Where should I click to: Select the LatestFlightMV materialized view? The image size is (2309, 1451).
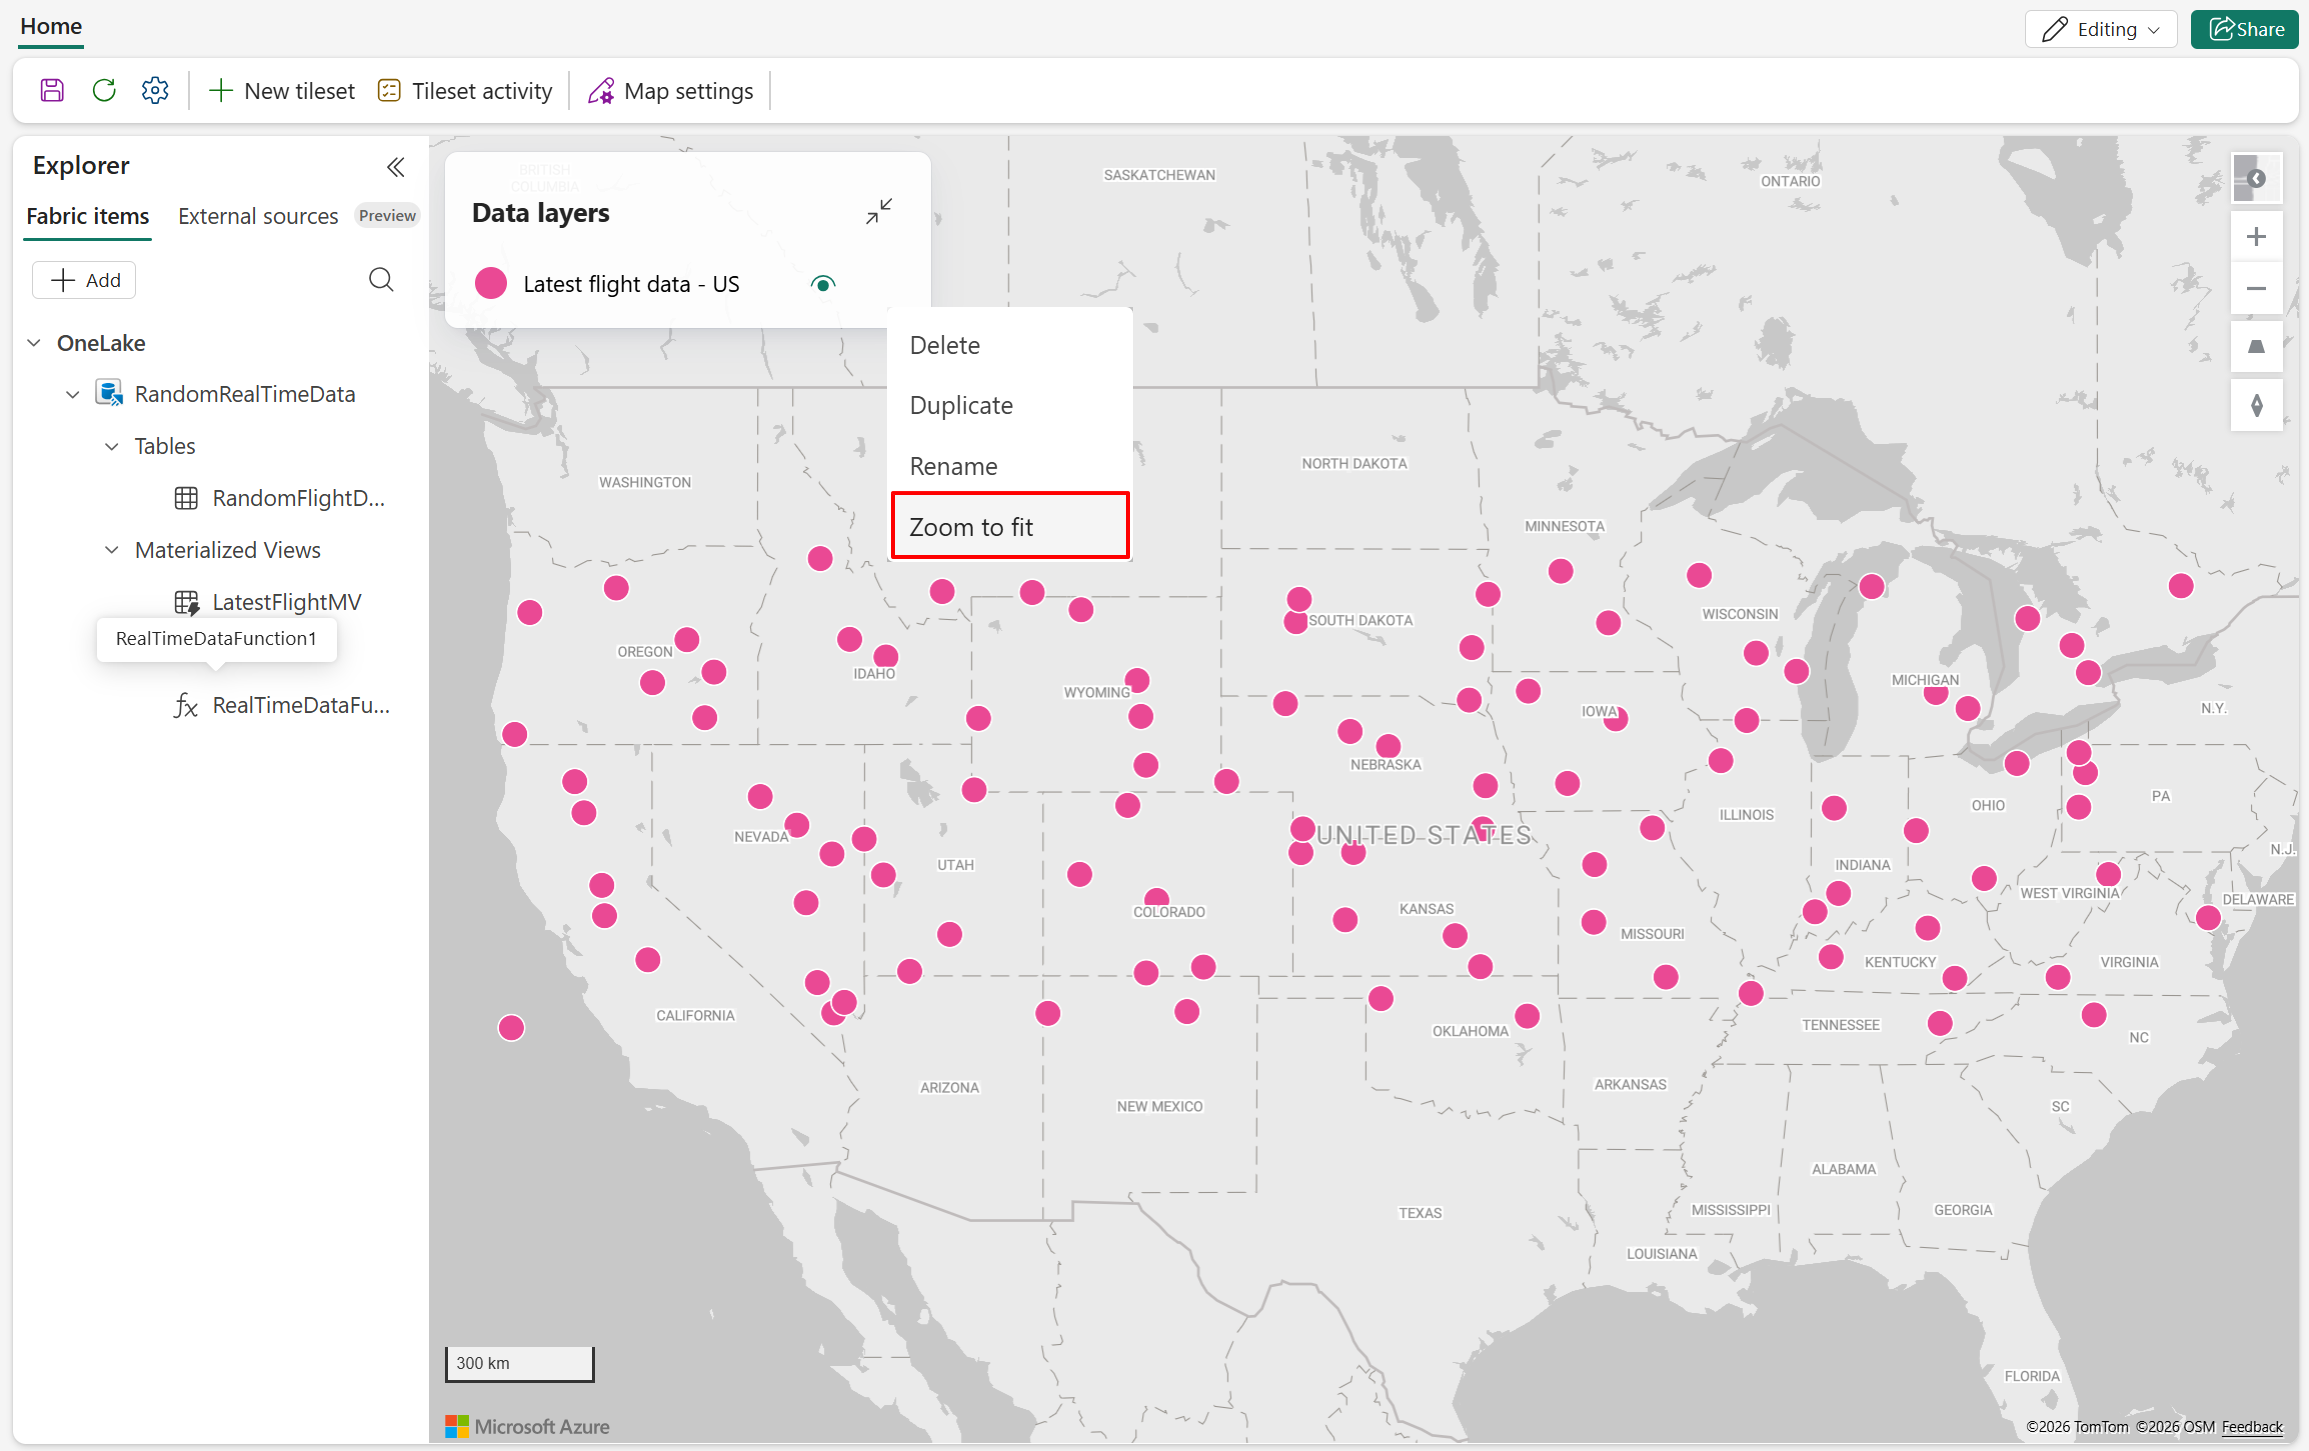click(287, 601)
